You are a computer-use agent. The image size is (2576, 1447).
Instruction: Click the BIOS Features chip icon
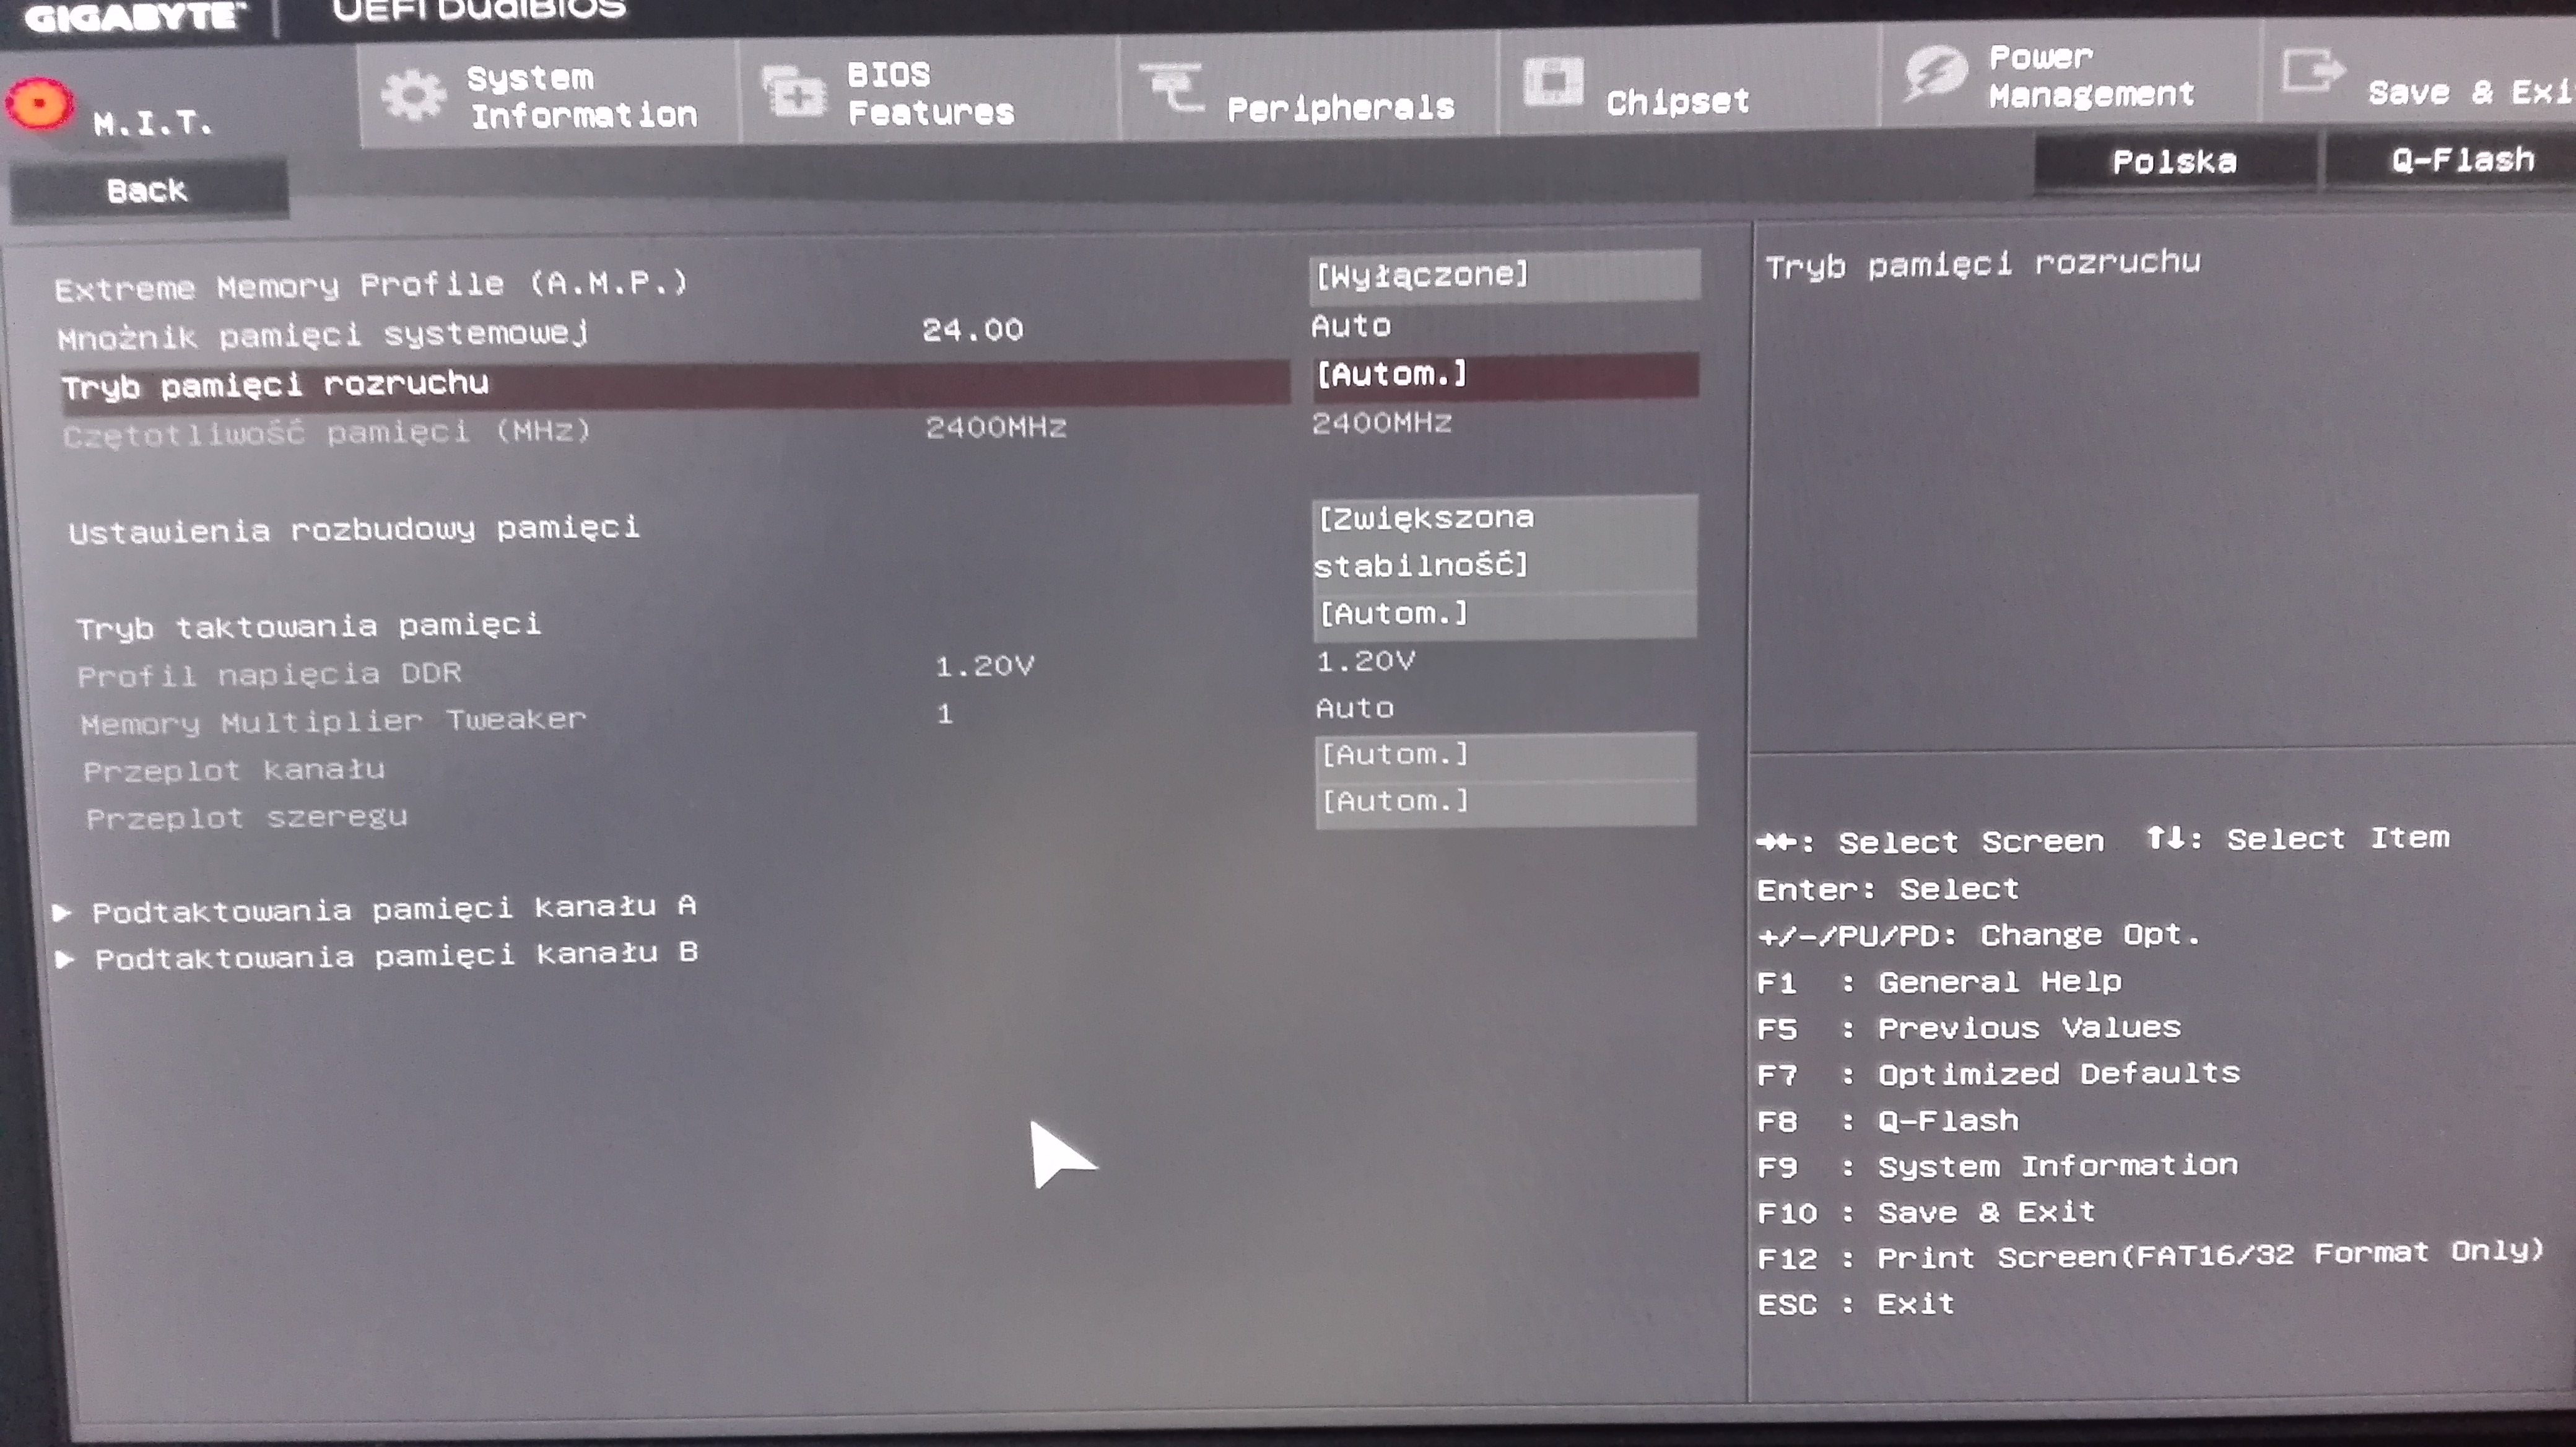pos(794,93)
